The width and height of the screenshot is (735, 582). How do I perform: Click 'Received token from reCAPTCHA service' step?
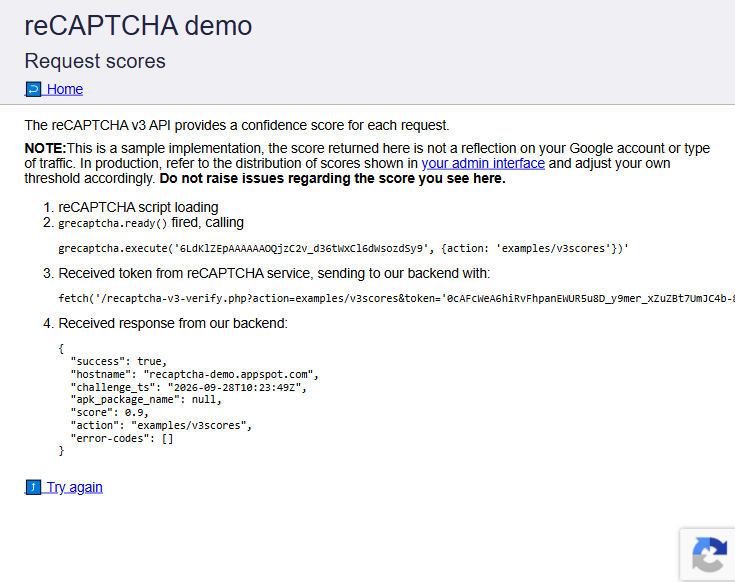pos(274,273)
